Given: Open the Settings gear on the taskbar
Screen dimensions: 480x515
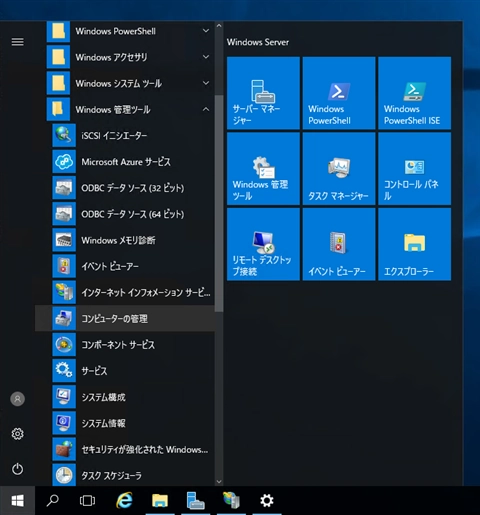Looking at the screenshot, I should click(x=267, y=501).
